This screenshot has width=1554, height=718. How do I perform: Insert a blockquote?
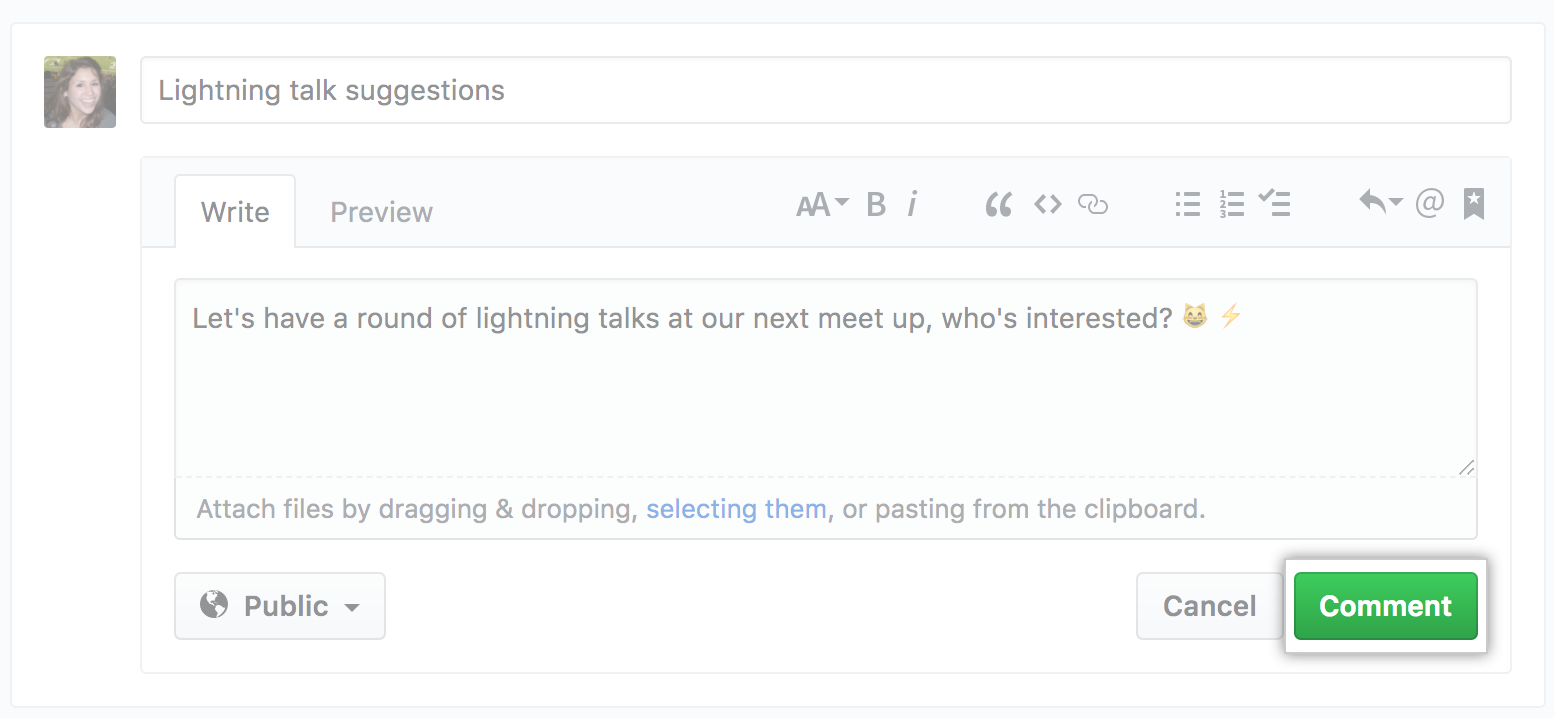point(998,204)
